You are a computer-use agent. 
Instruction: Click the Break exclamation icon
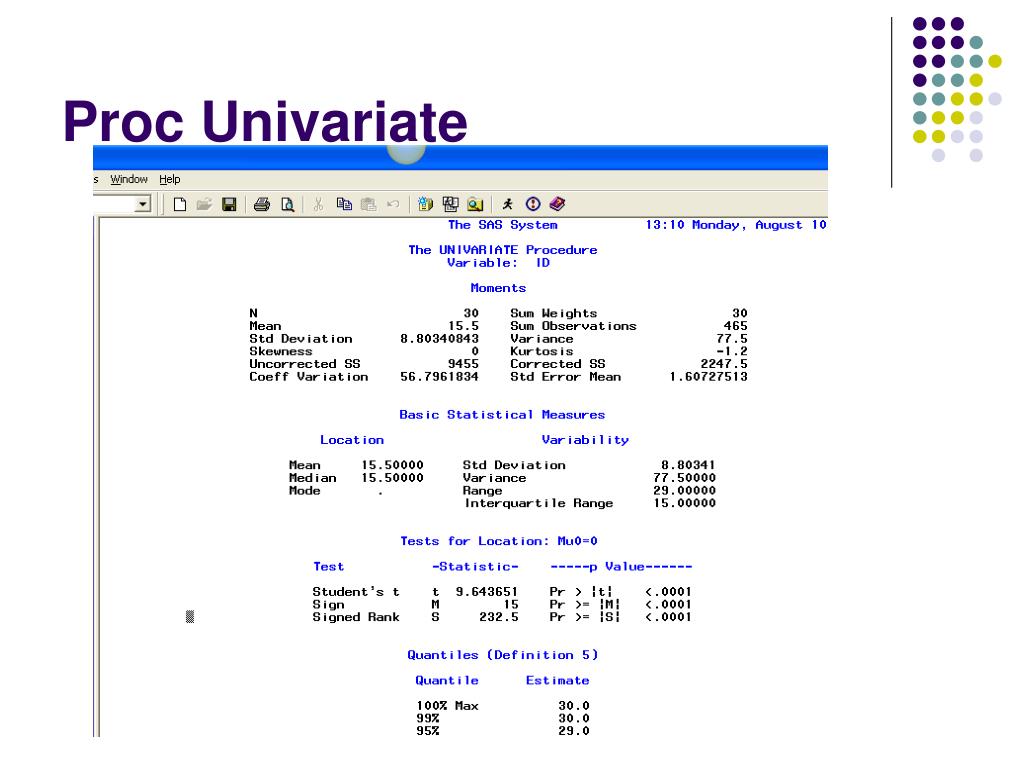pyautogui.click(x=533, y=204)
